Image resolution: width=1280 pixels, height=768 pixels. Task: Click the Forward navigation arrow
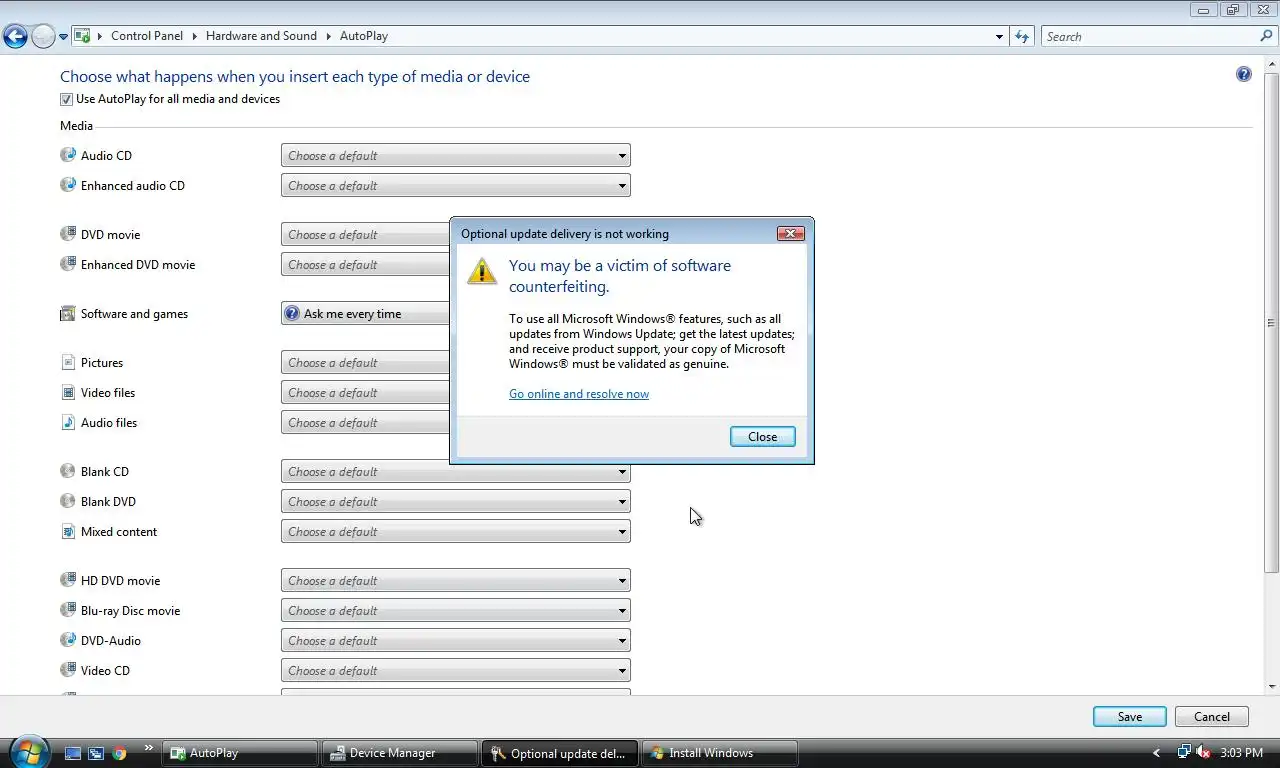pos(43,37)
